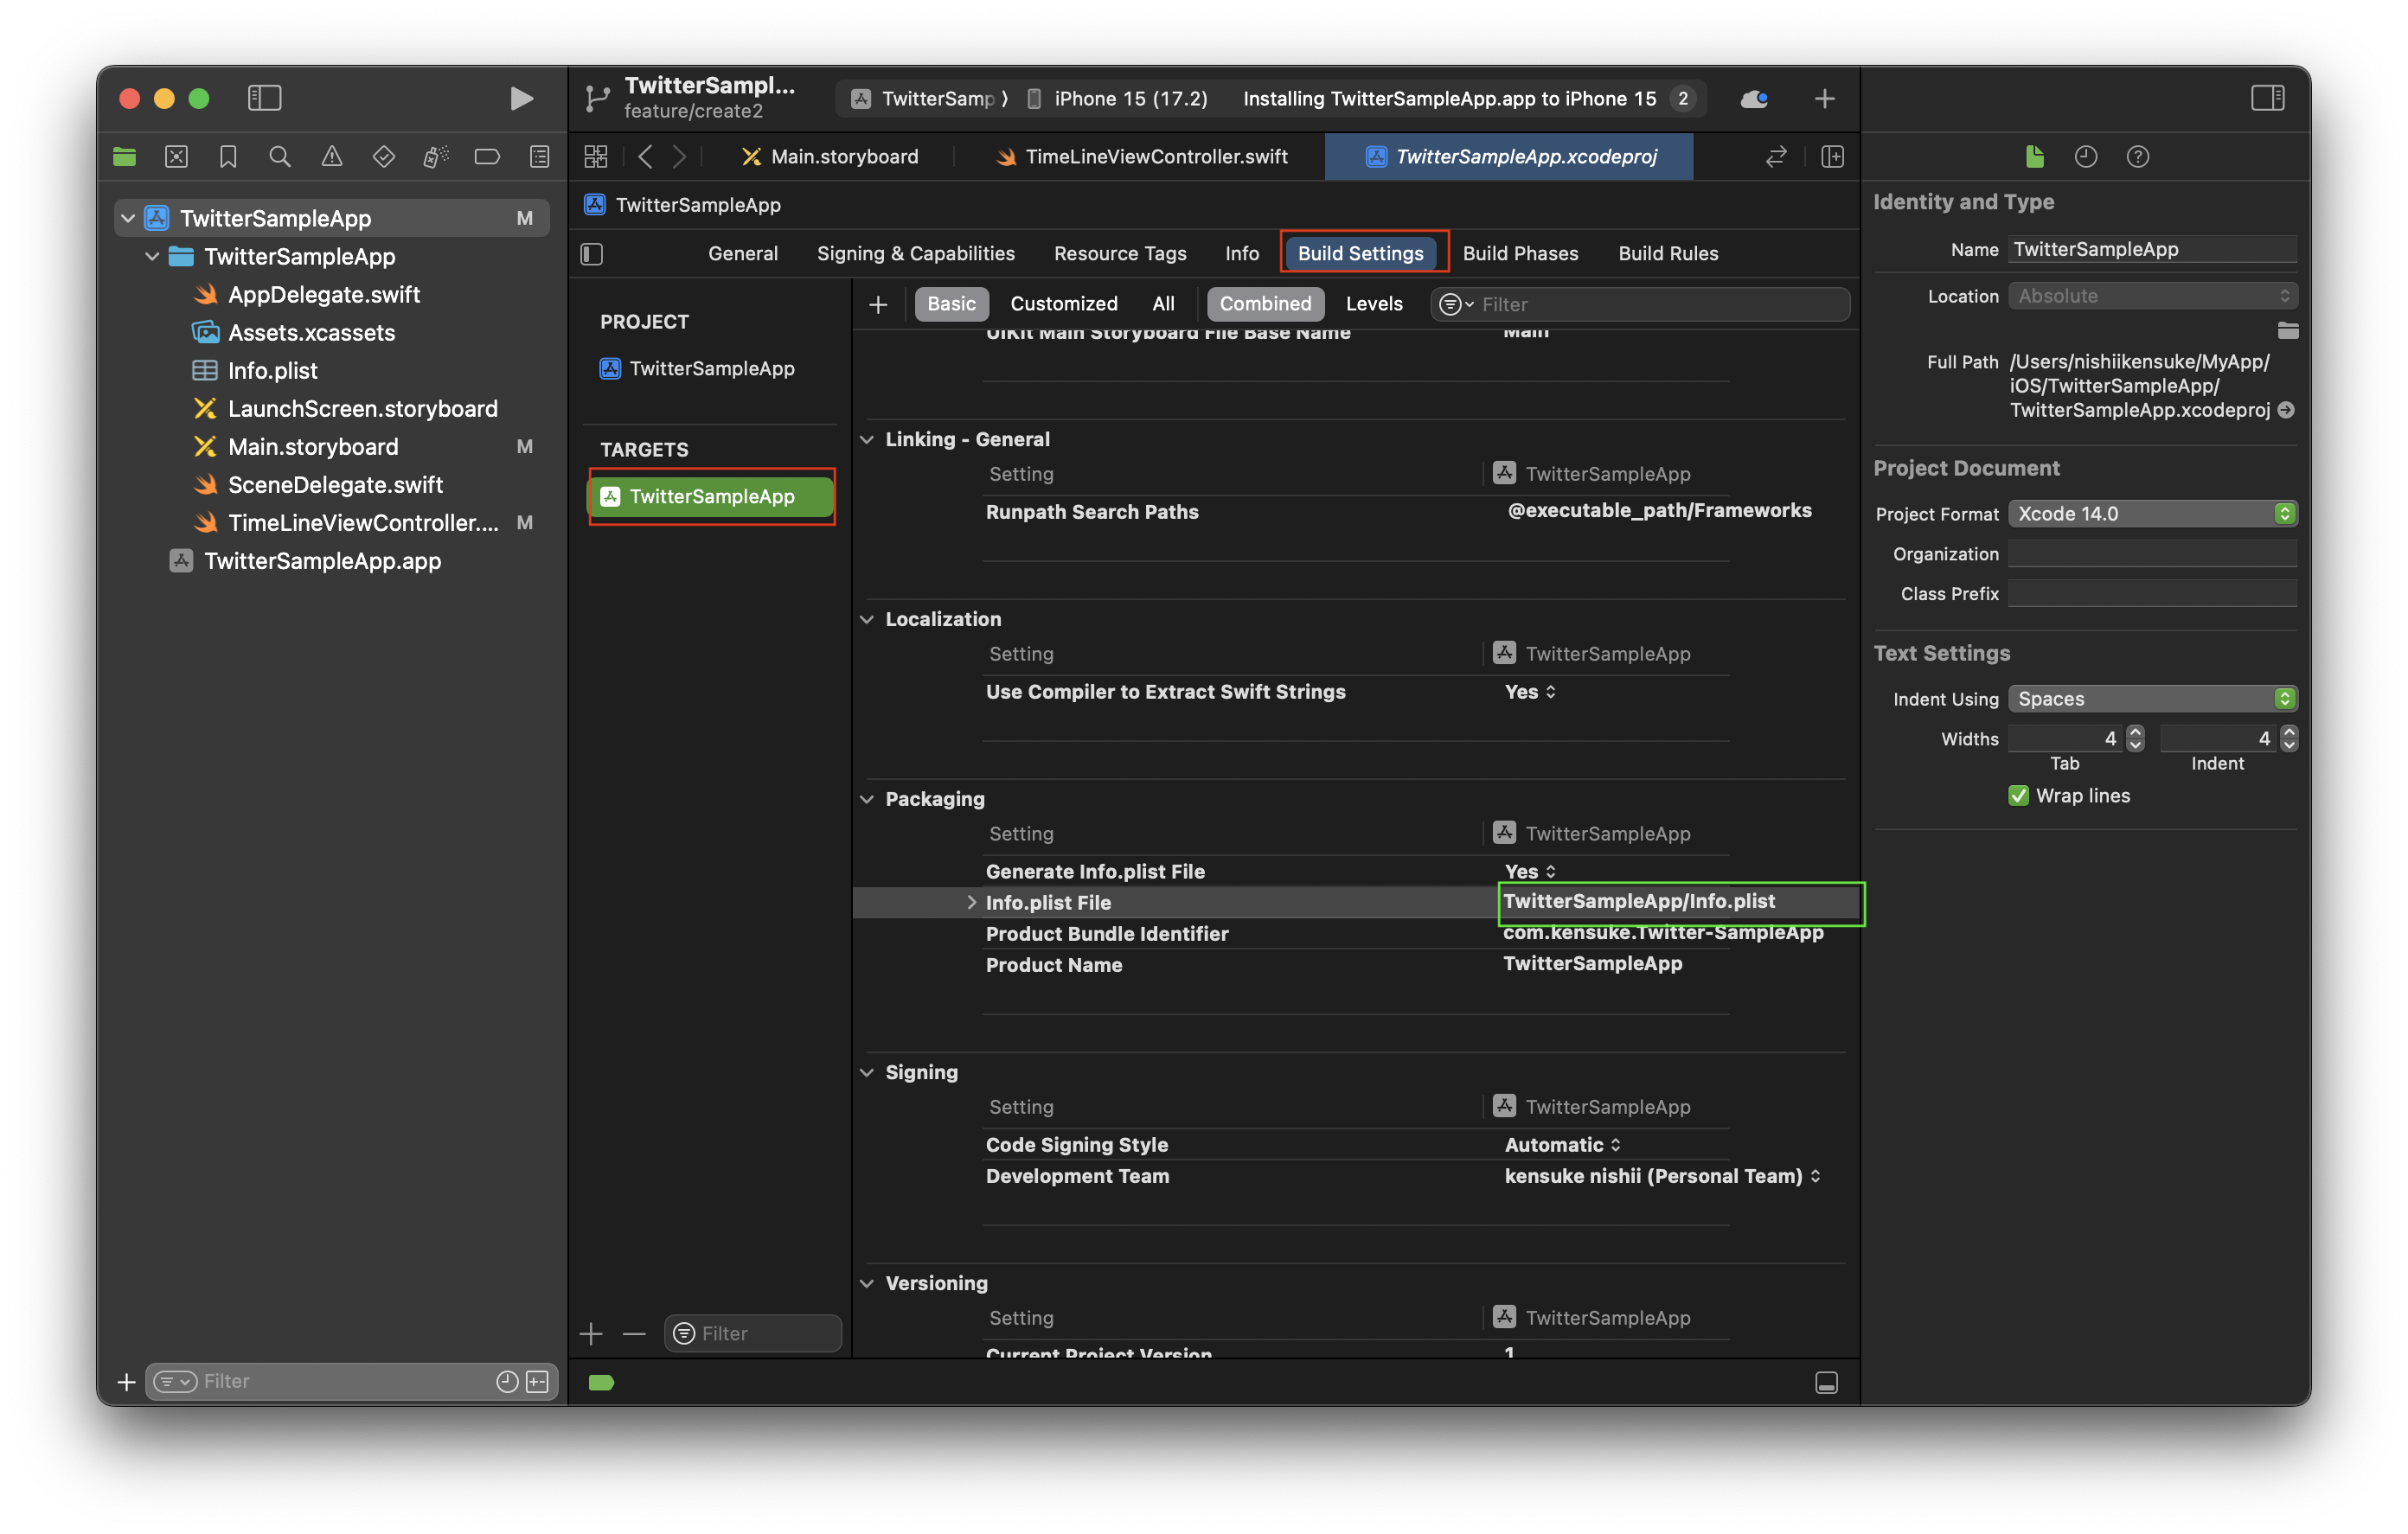Collapse the Localization section
This screenshot has width=2408, height=1534.
coord(867,619)
